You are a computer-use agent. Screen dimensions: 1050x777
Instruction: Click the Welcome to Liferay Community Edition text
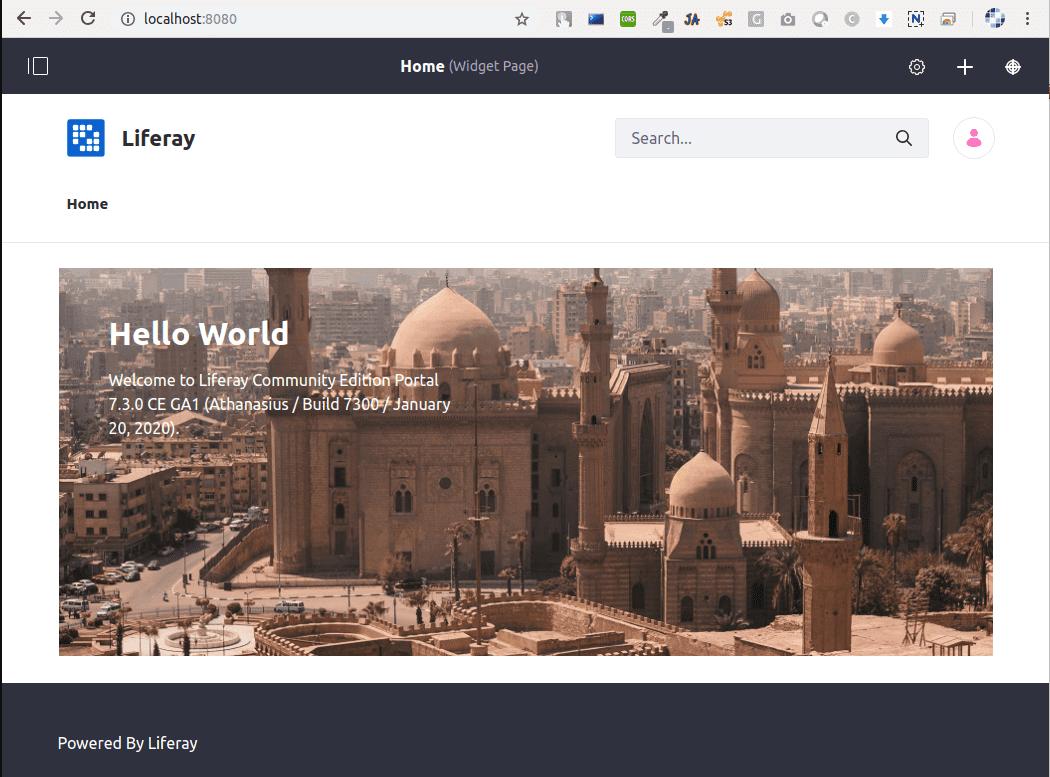[279, 404]
